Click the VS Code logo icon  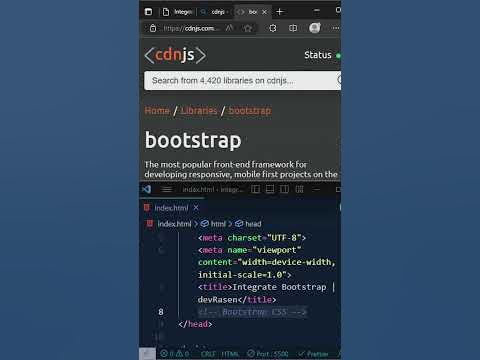(147, 189)
